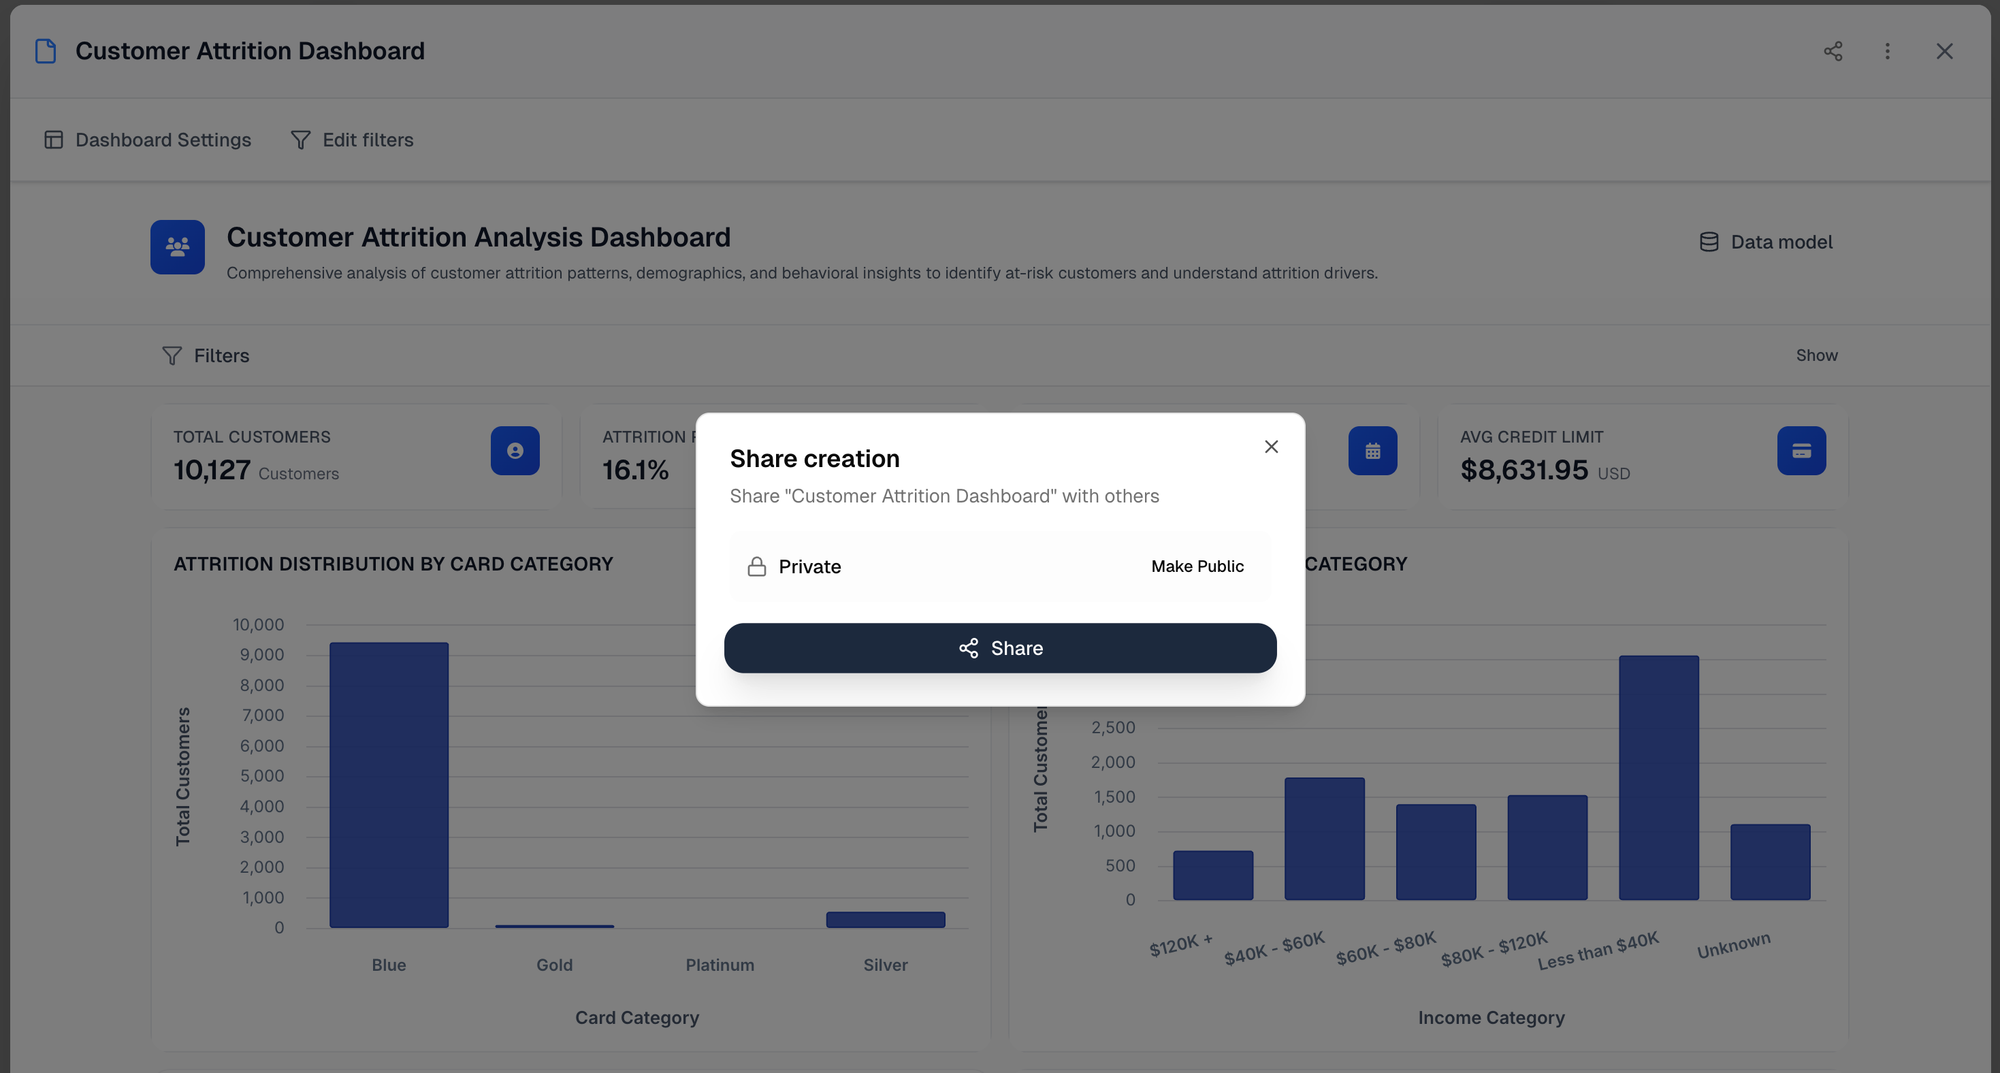This screenshot has width=2000, height=1073.
Task: Close the dashboard with the top-right X
Action: coord(1944,51)
